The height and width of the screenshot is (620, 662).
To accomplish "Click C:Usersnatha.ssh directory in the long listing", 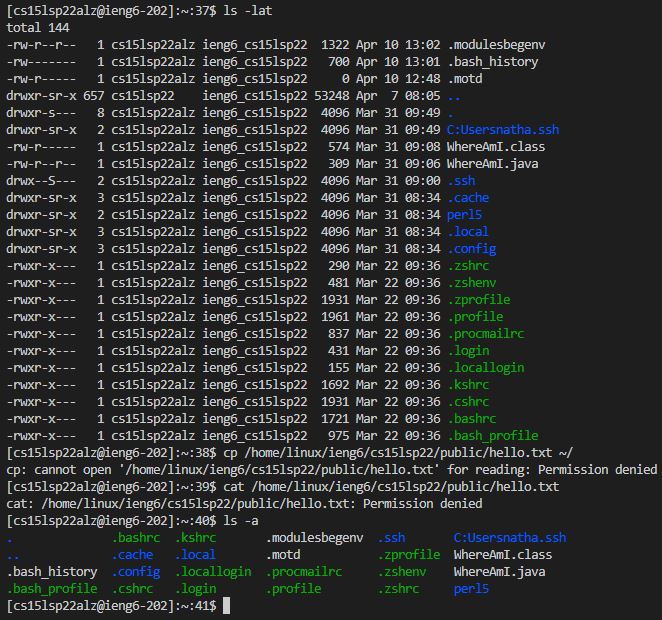I will point(503,129).
